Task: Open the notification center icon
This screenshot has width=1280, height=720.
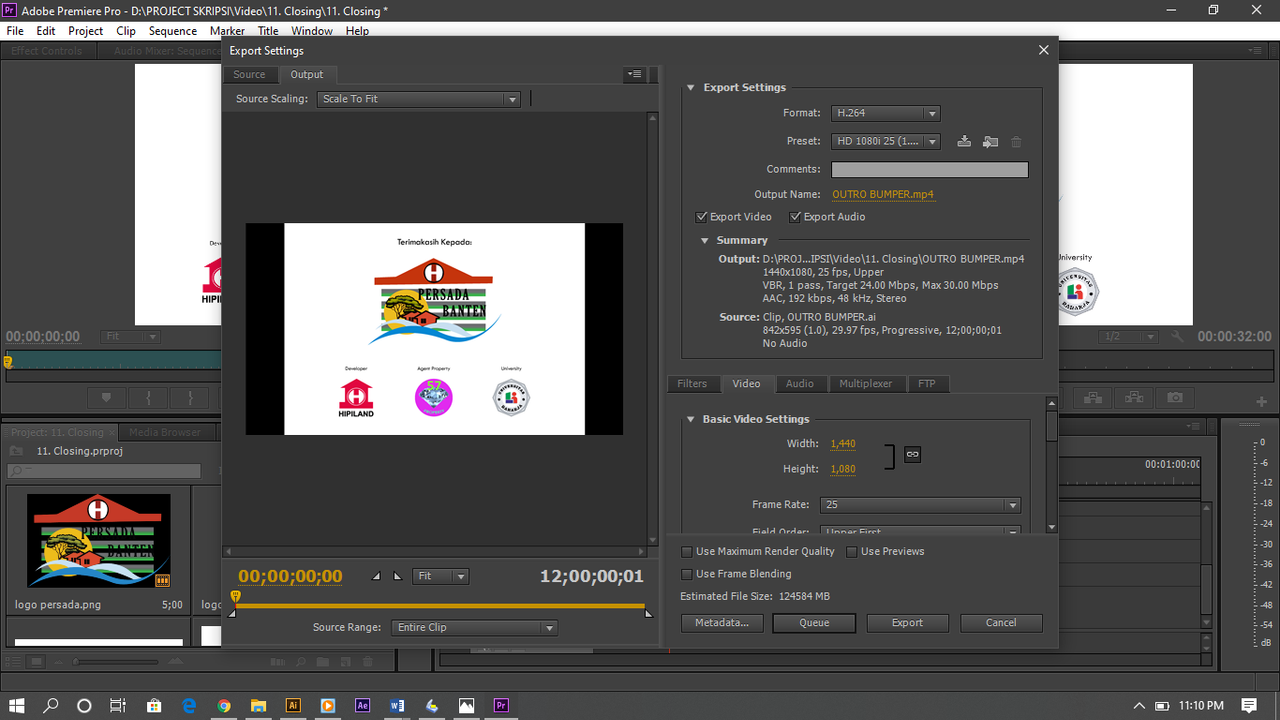Action: tap(1249, 705)
